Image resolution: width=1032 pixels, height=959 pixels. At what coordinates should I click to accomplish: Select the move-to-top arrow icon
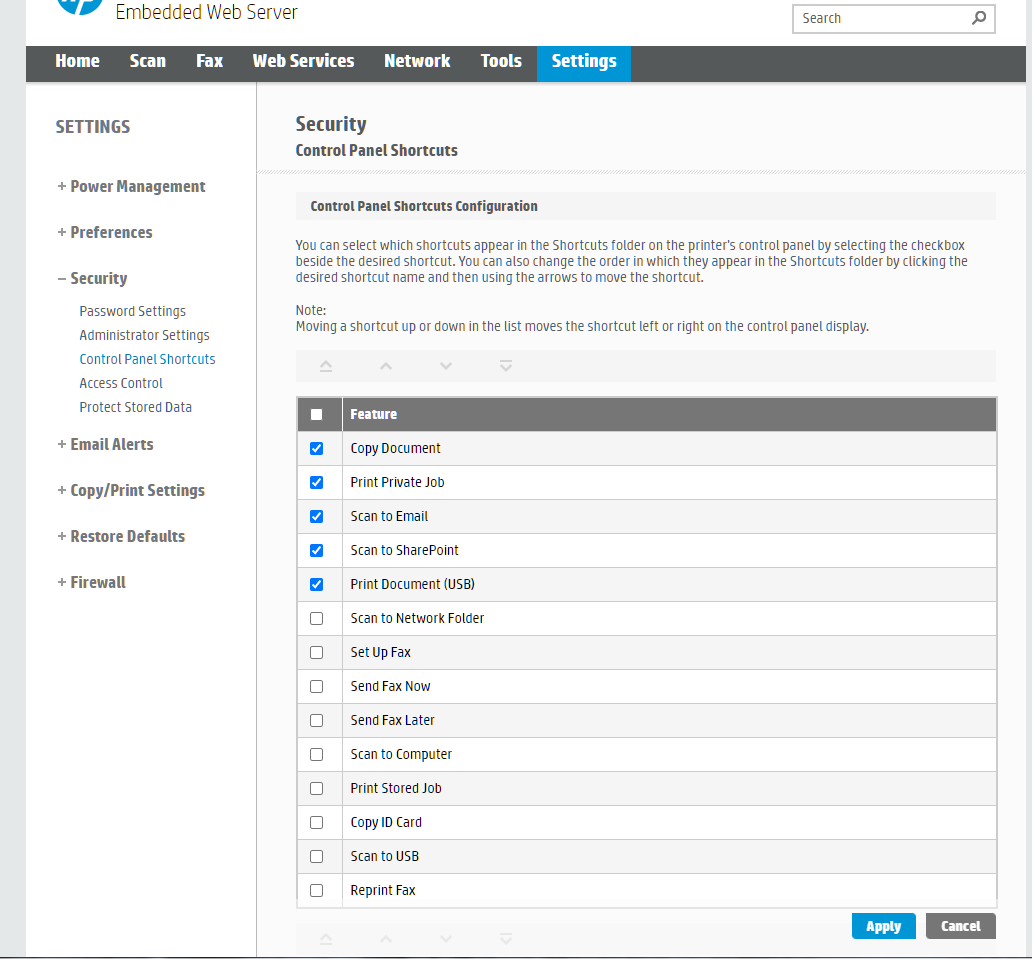[324, 366]
